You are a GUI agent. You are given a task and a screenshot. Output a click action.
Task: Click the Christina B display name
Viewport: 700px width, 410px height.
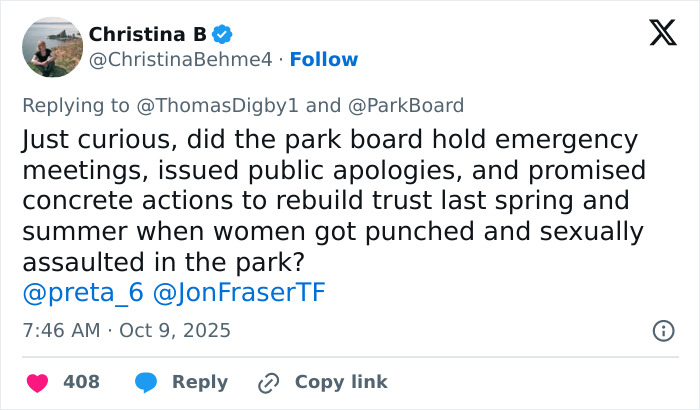(x=147, y=35)
